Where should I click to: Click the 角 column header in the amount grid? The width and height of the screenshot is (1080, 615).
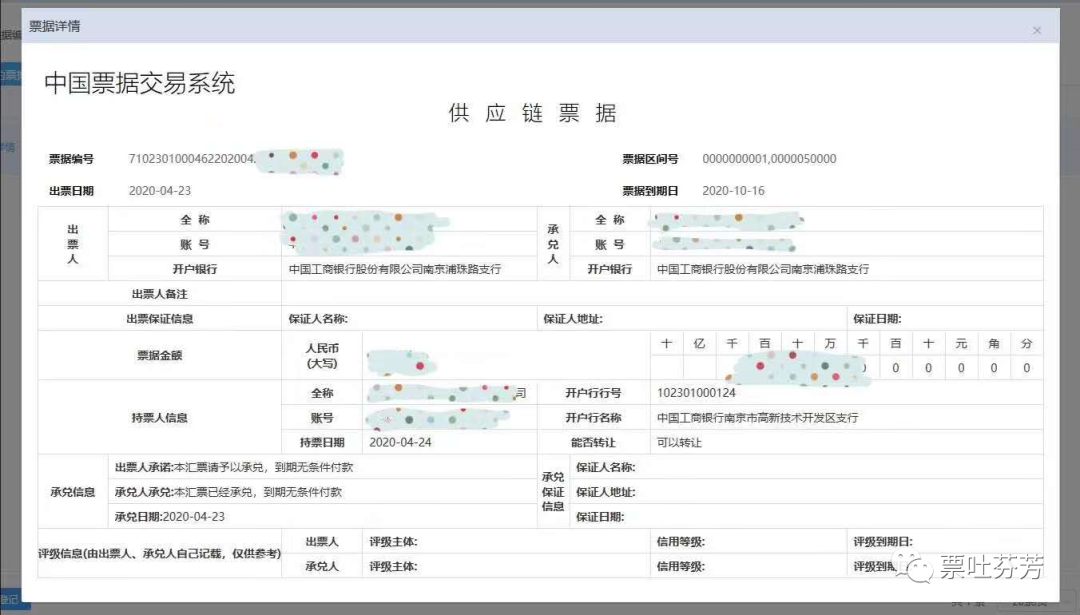tap(993, 344)
